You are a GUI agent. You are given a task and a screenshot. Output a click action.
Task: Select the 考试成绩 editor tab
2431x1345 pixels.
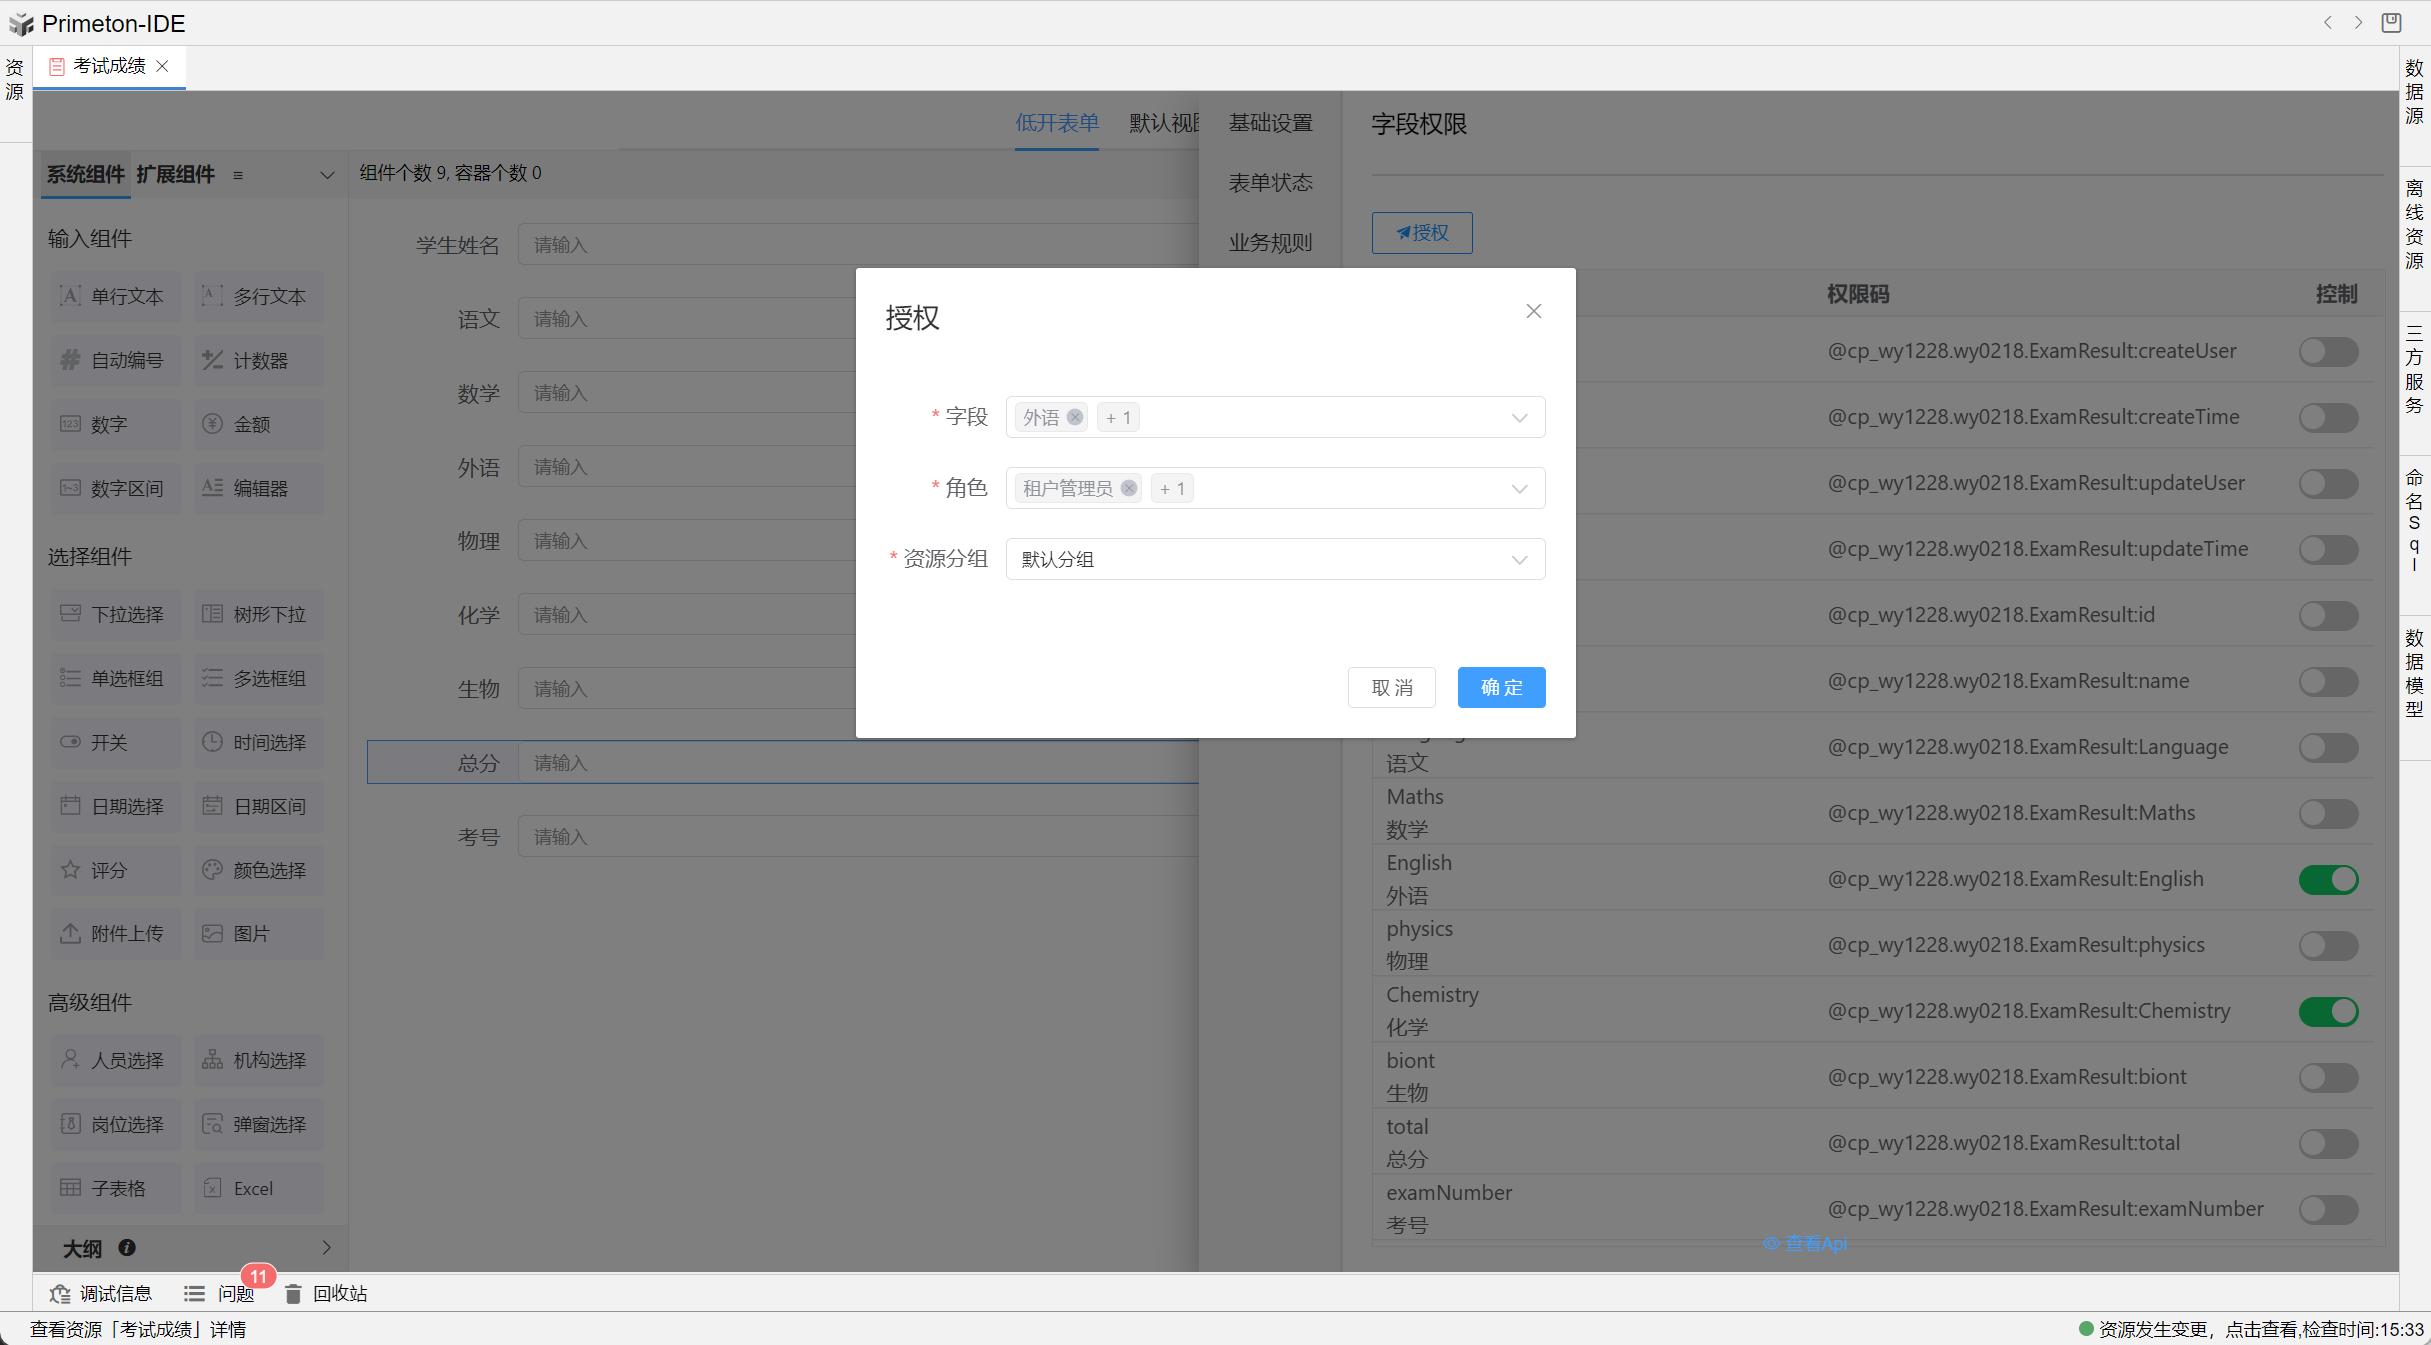pos(108,66)
